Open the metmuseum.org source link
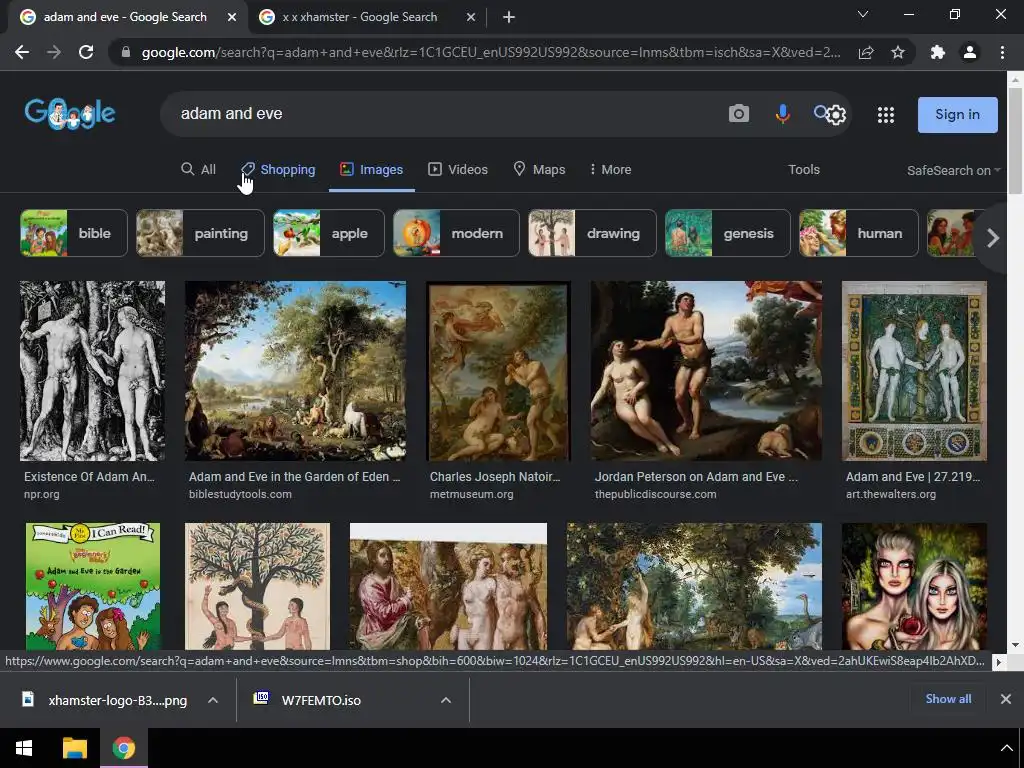 click(472, 494)
